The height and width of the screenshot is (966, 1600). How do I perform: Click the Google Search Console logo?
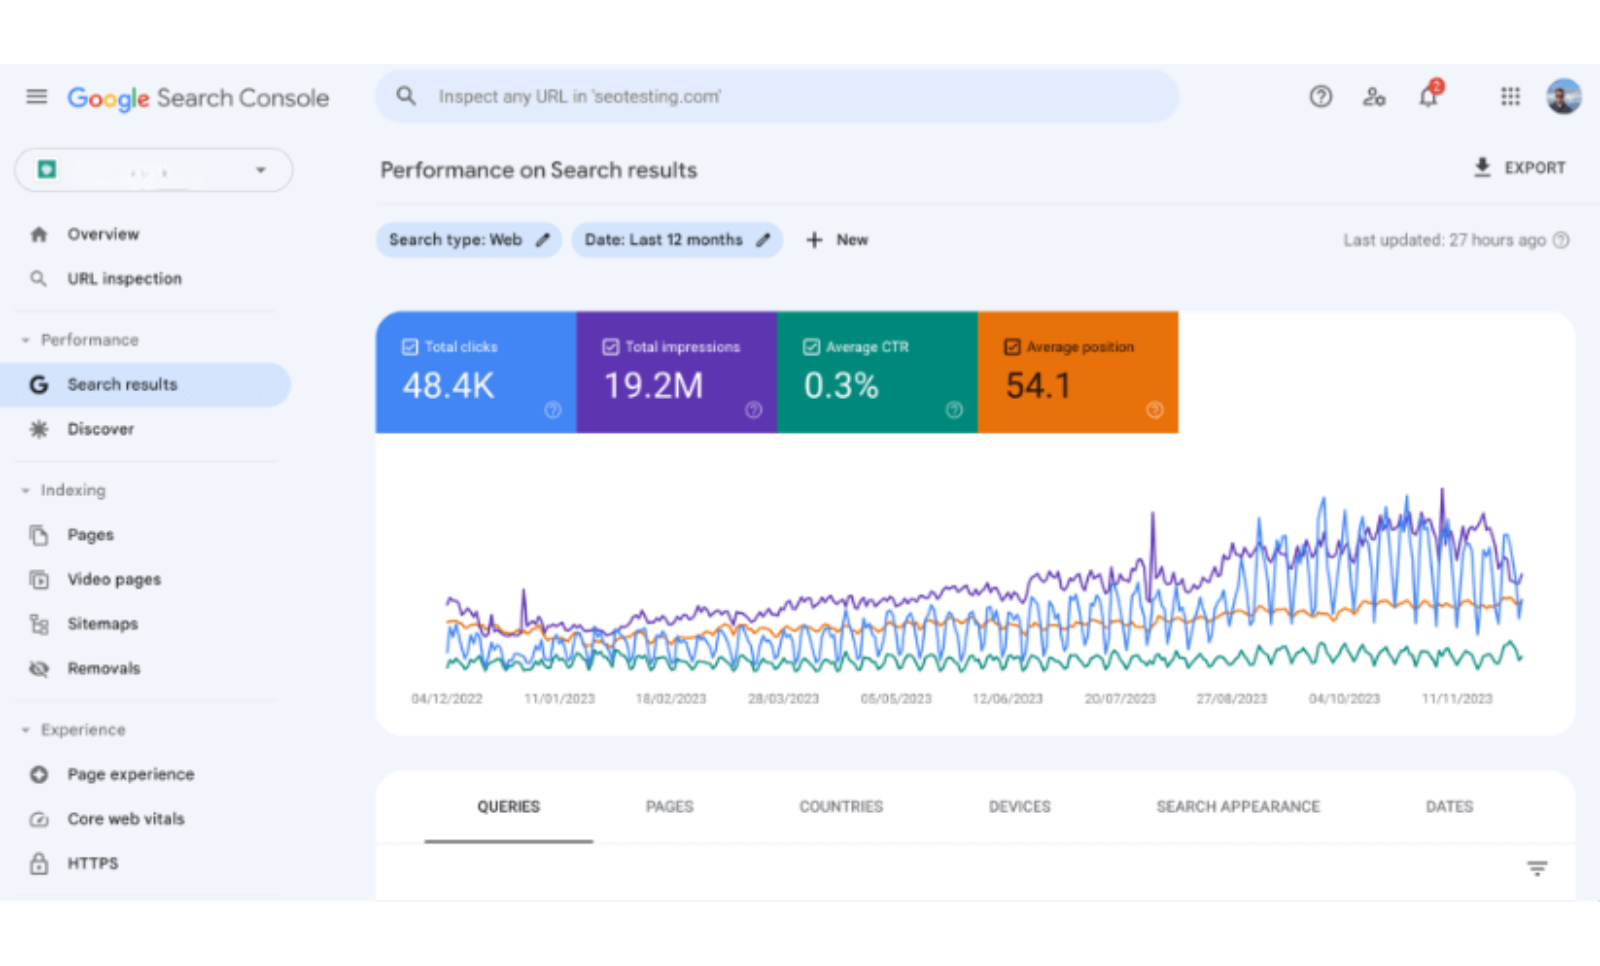[x=198, y=98]
